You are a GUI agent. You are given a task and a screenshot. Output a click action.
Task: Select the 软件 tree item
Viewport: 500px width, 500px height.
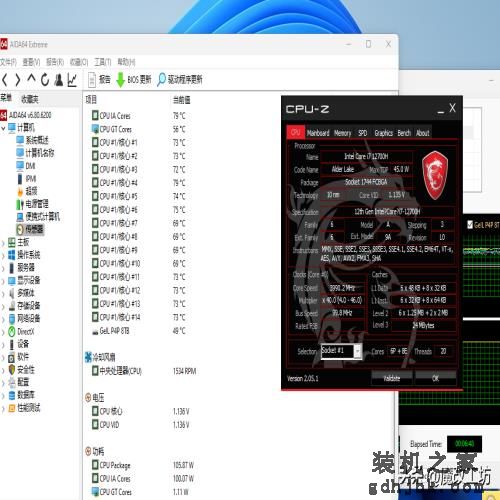point(19,357)
